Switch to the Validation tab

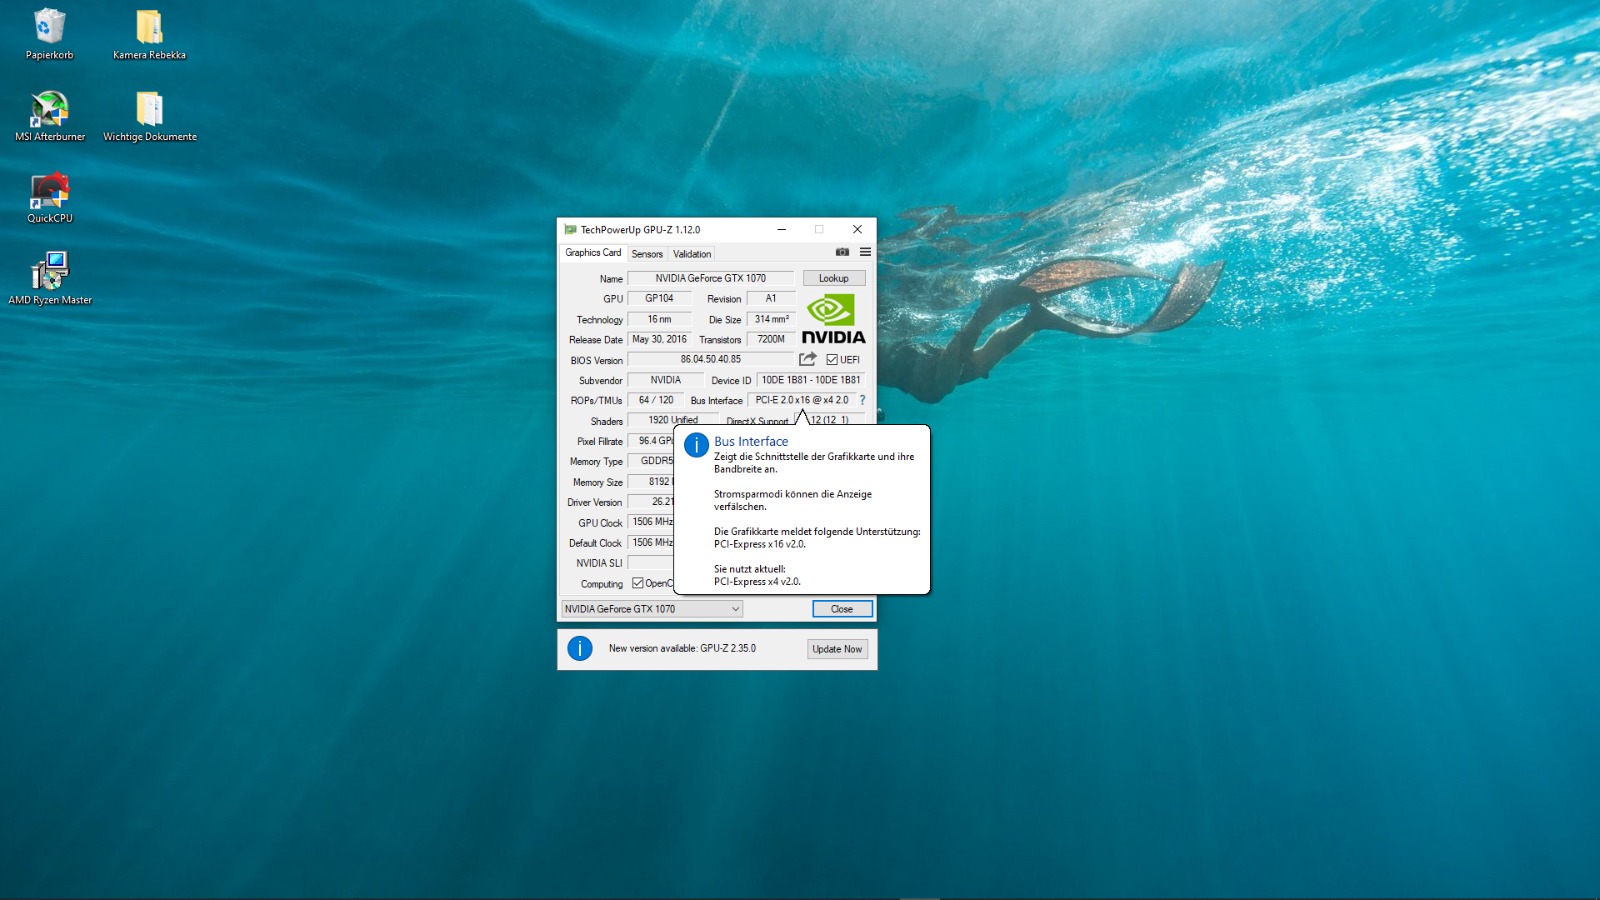(x=692, y=254)
